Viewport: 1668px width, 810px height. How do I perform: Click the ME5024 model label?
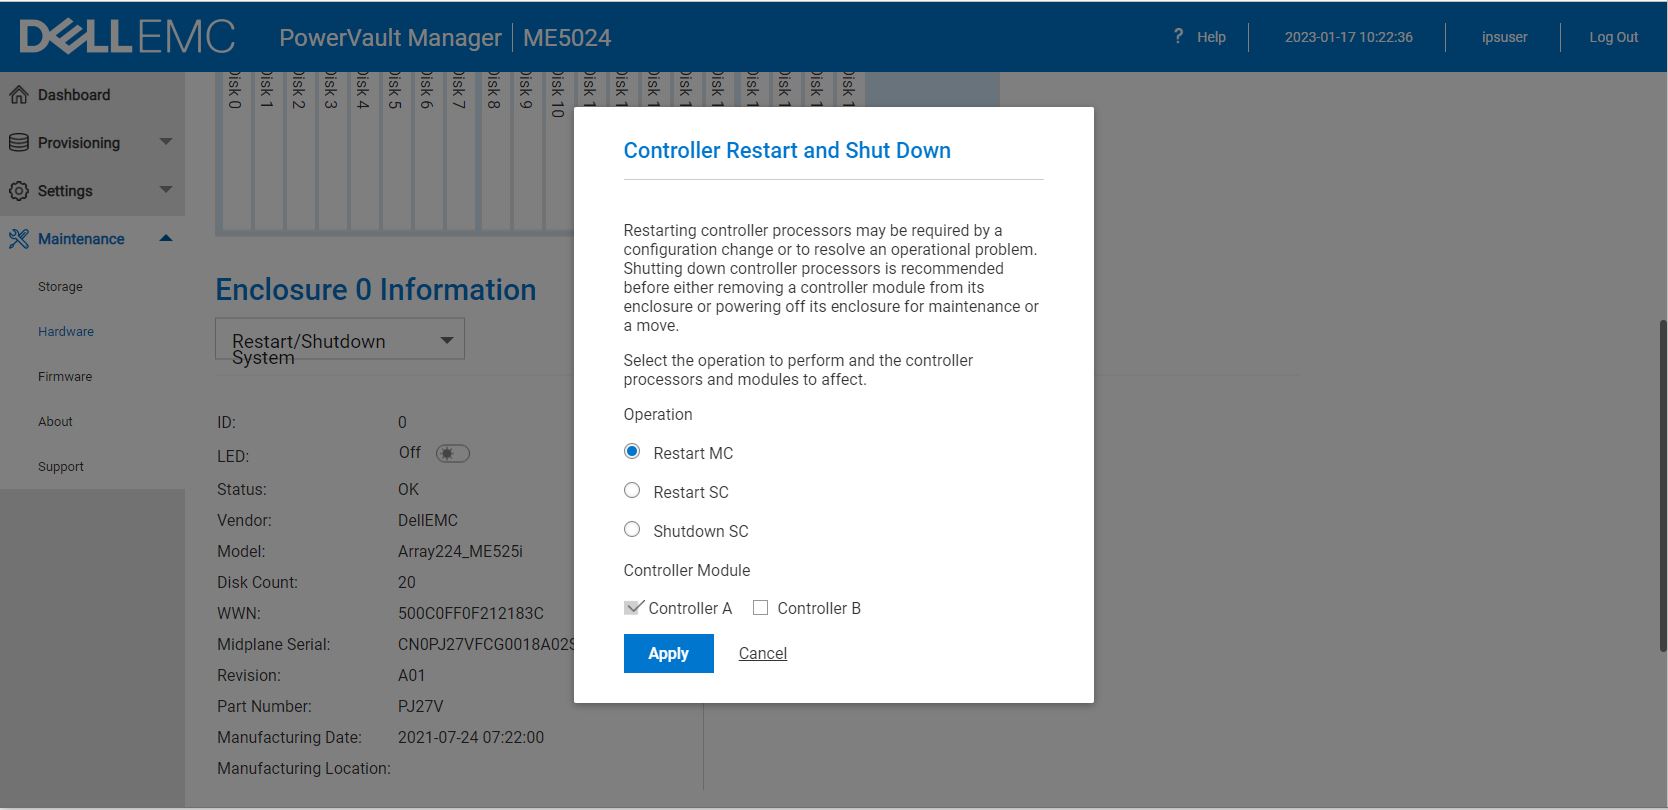tap(567, 37)
